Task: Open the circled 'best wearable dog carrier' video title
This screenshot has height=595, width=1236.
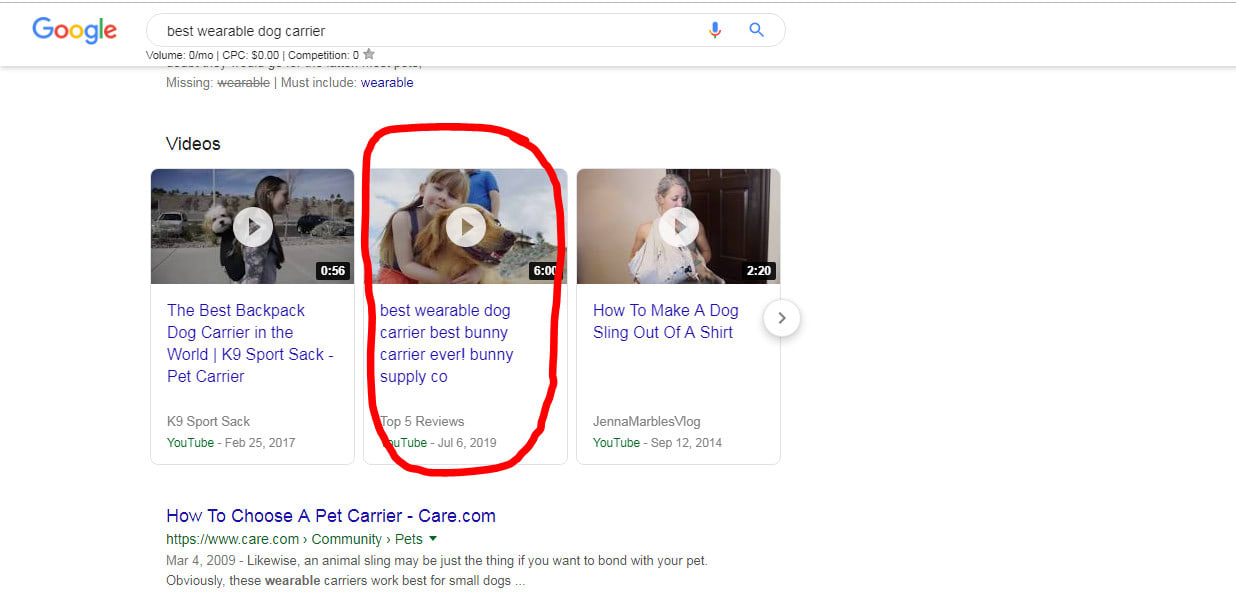Action: [447, 343]
